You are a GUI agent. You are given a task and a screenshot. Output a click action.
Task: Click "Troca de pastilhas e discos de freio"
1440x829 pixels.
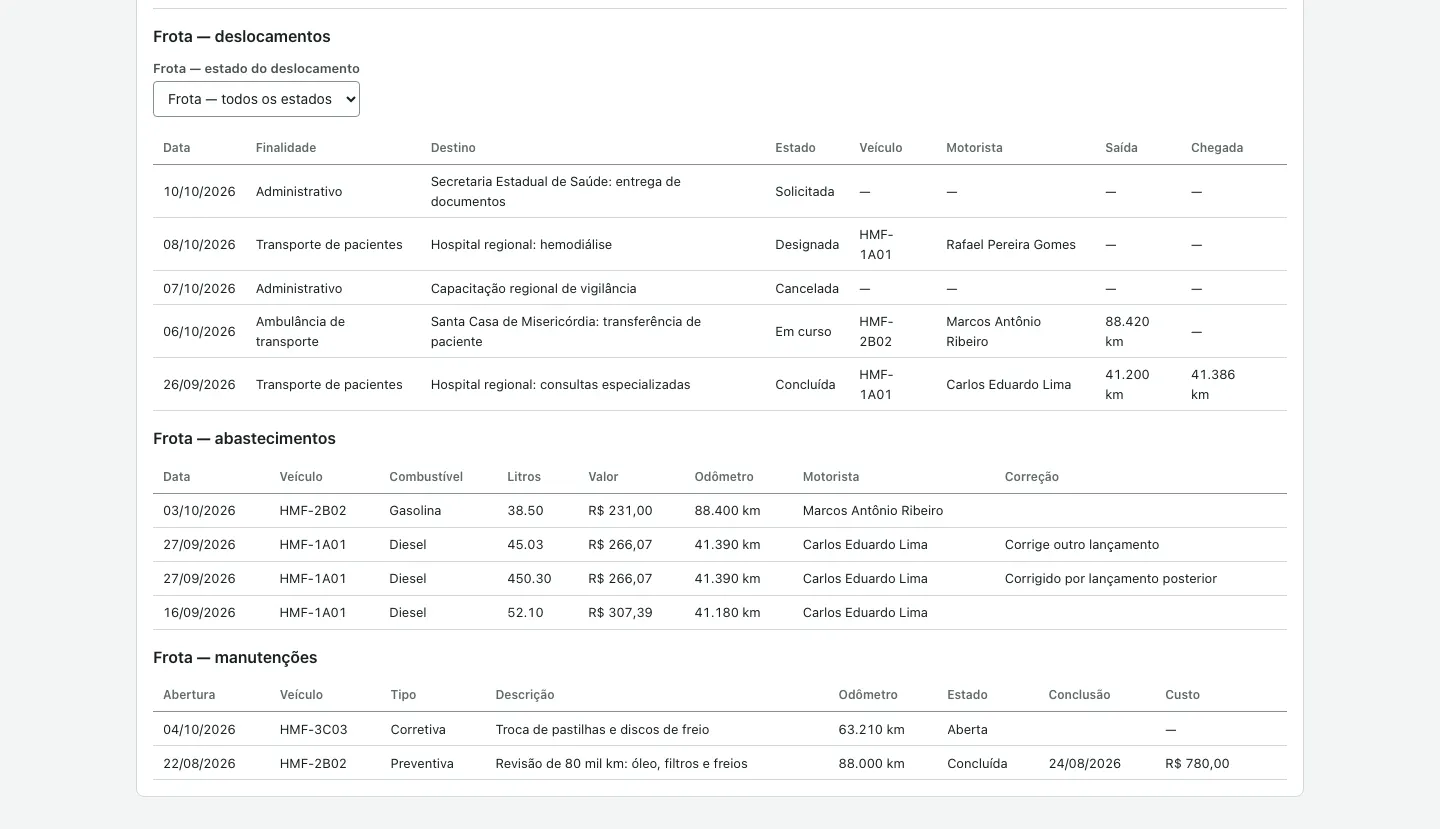[602, 730]
